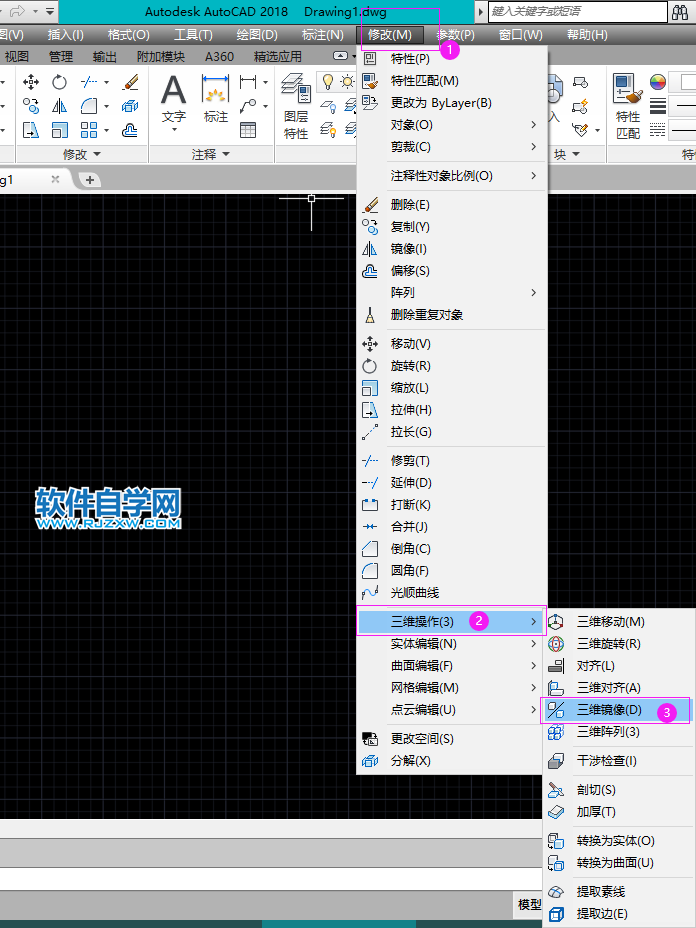Select the Mirror tool in ribbon

point(59,106)
